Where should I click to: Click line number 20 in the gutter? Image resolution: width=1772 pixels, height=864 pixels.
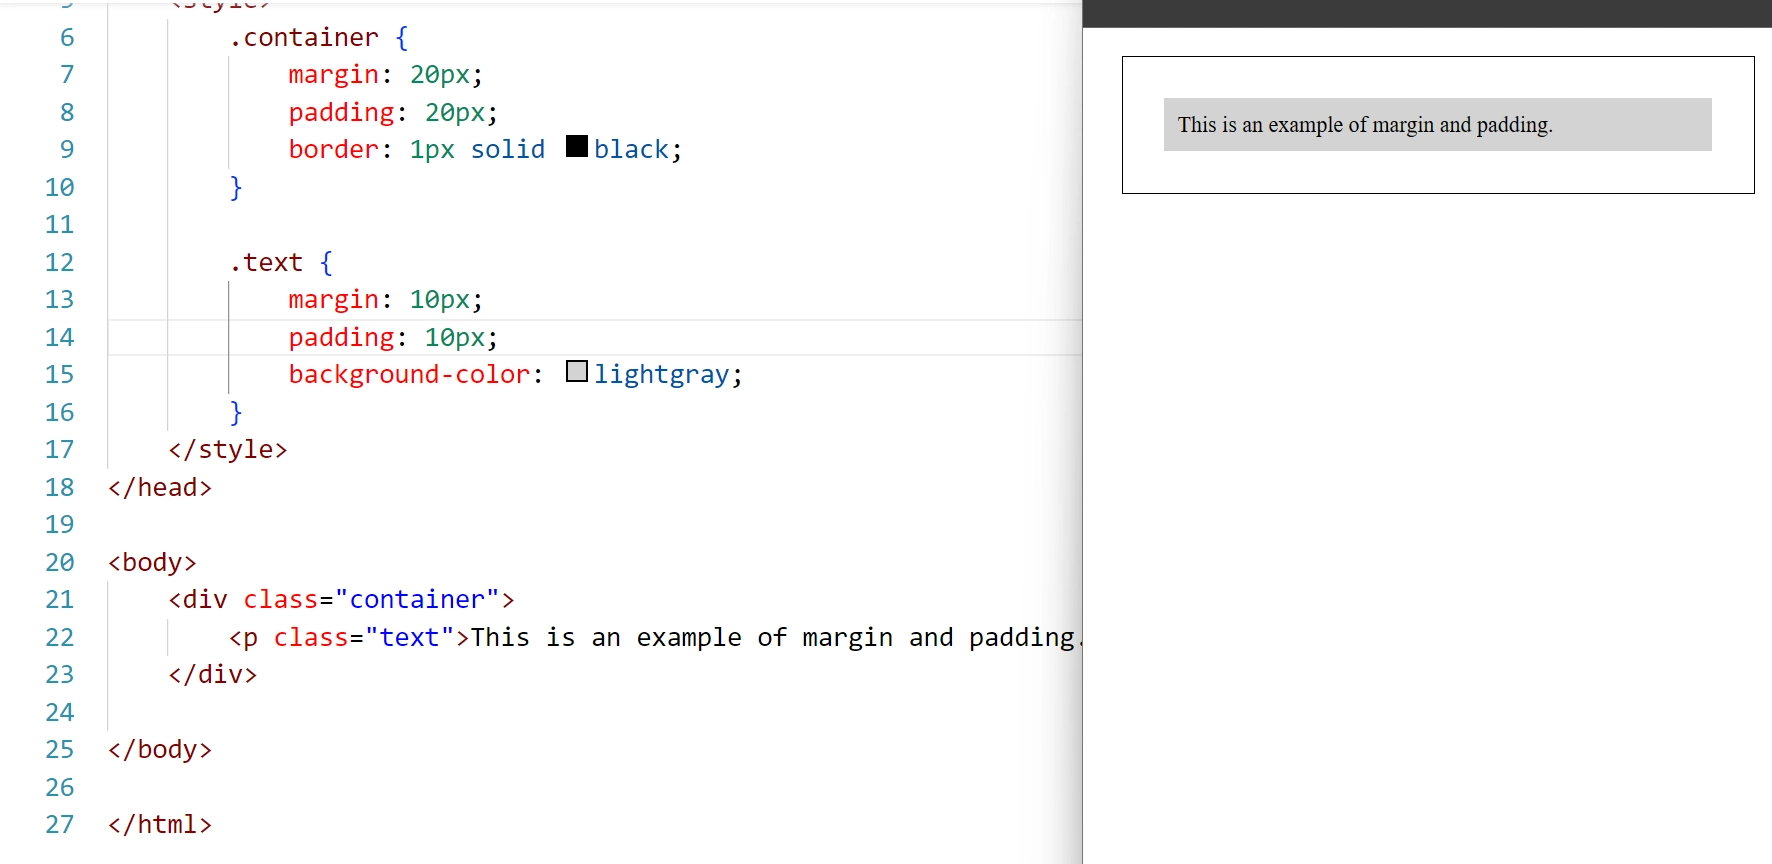point(60,563)
